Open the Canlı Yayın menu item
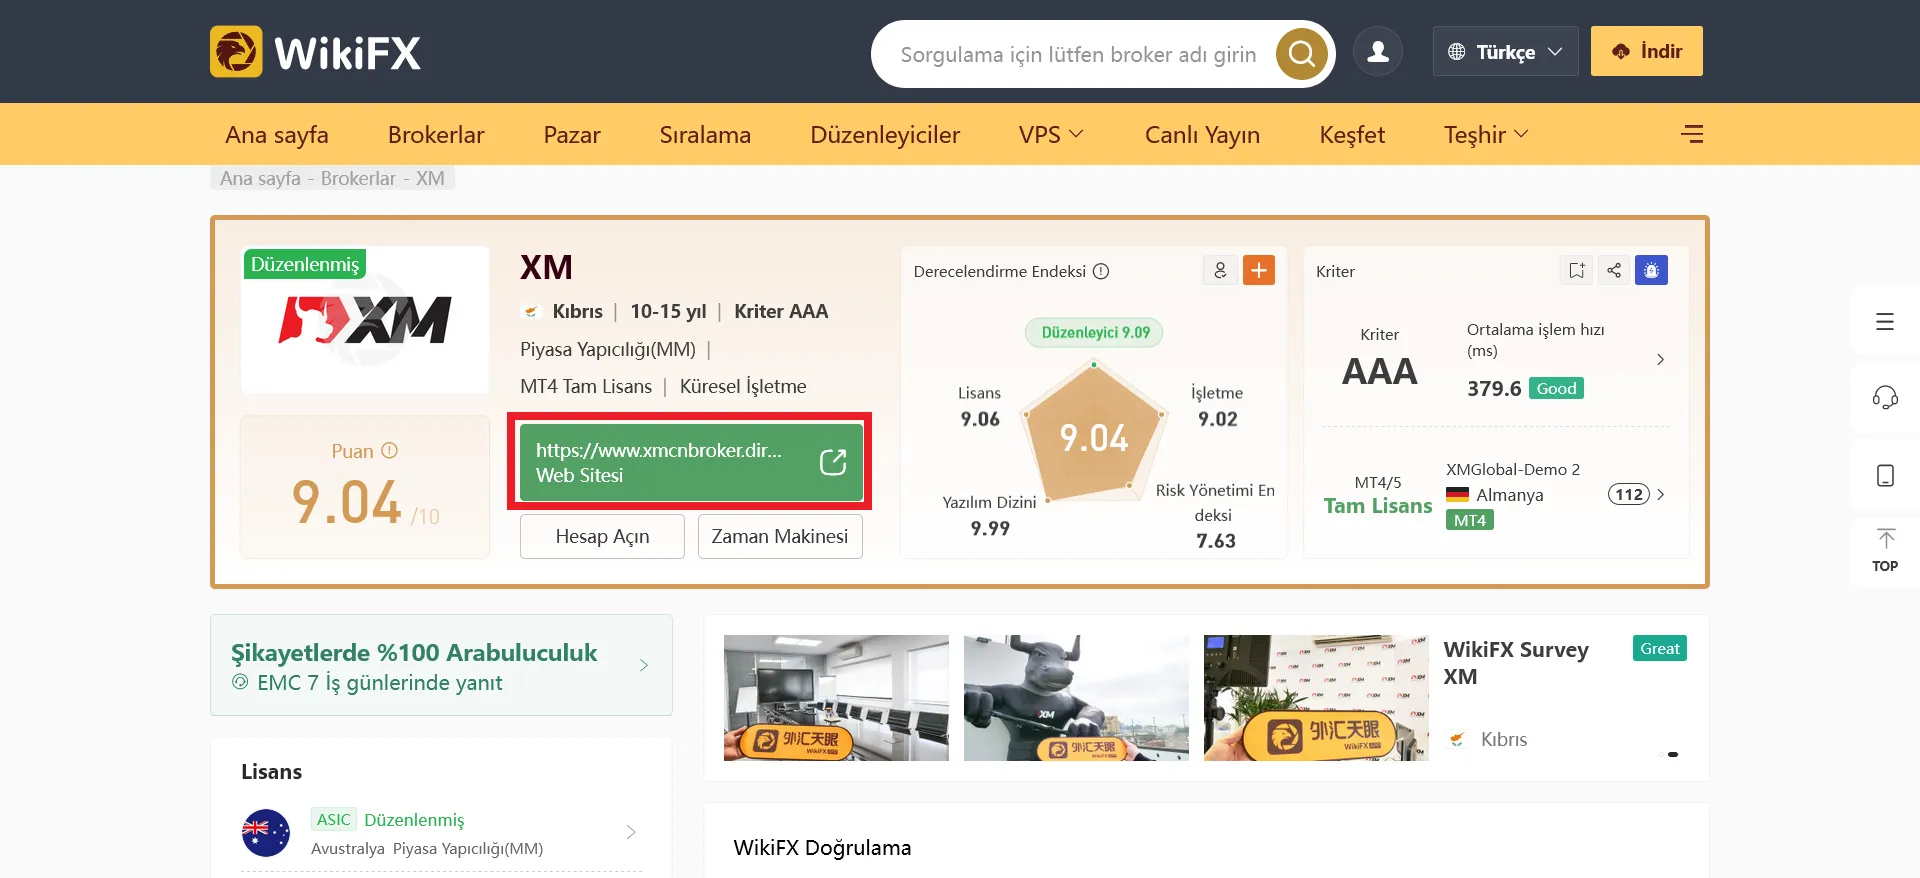This screenshot has height=878, width=1920. (1202, 134)
